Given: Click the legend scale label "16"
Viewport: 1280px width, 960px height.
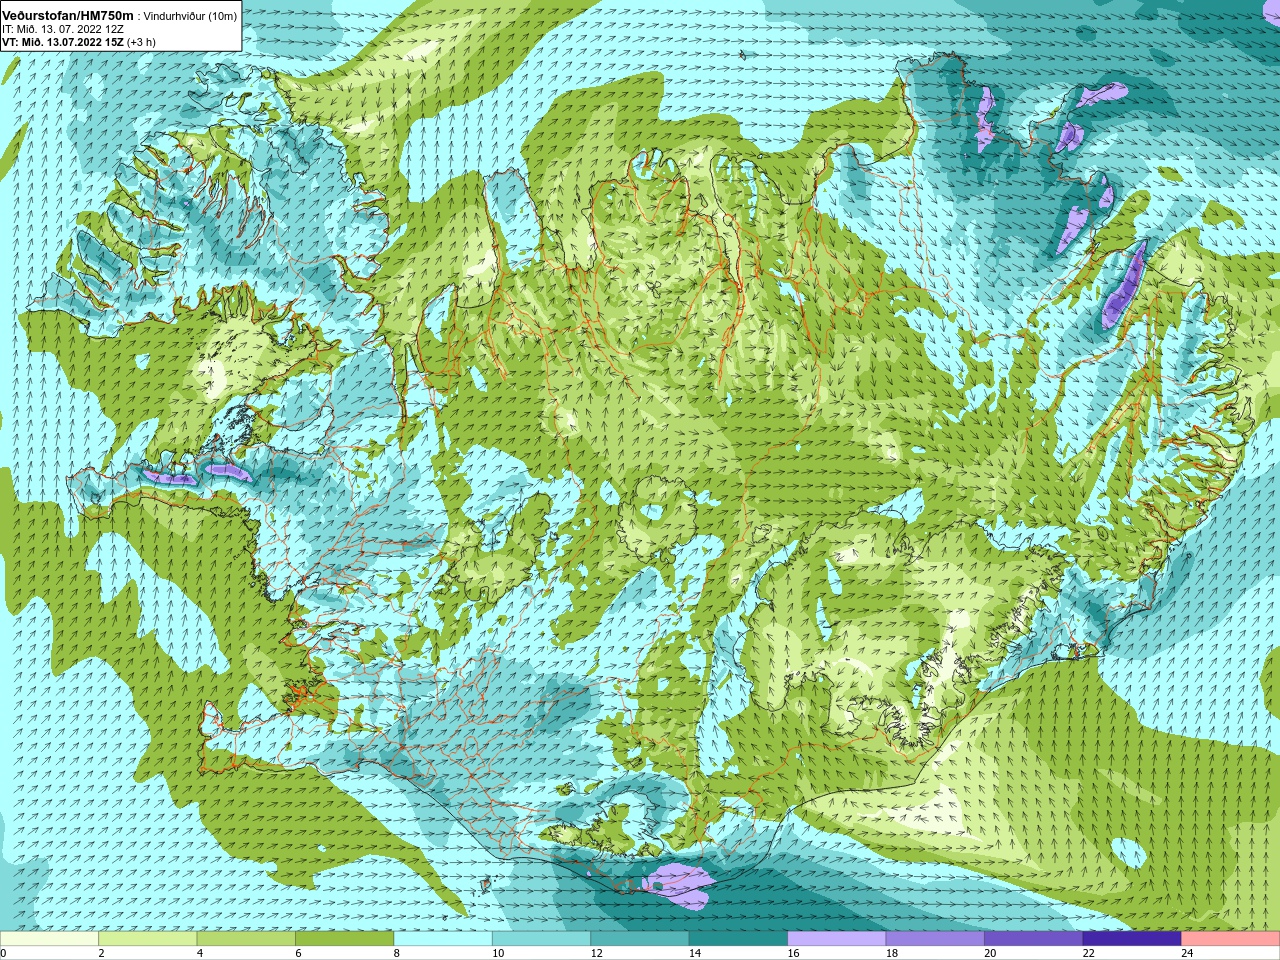Looking at the screenshot, I should pos(793,953).
